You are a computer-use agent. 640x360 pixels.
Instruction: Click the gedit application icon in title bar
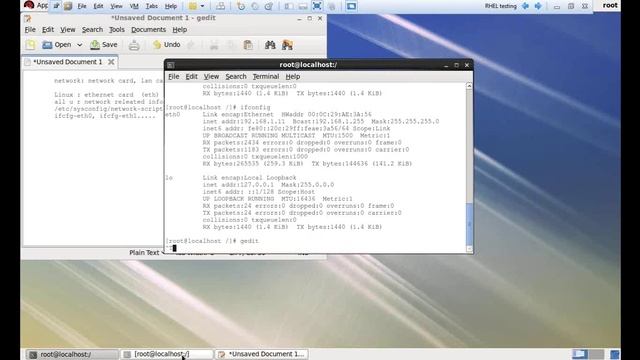pyautogui.click(x=27, y=18)
